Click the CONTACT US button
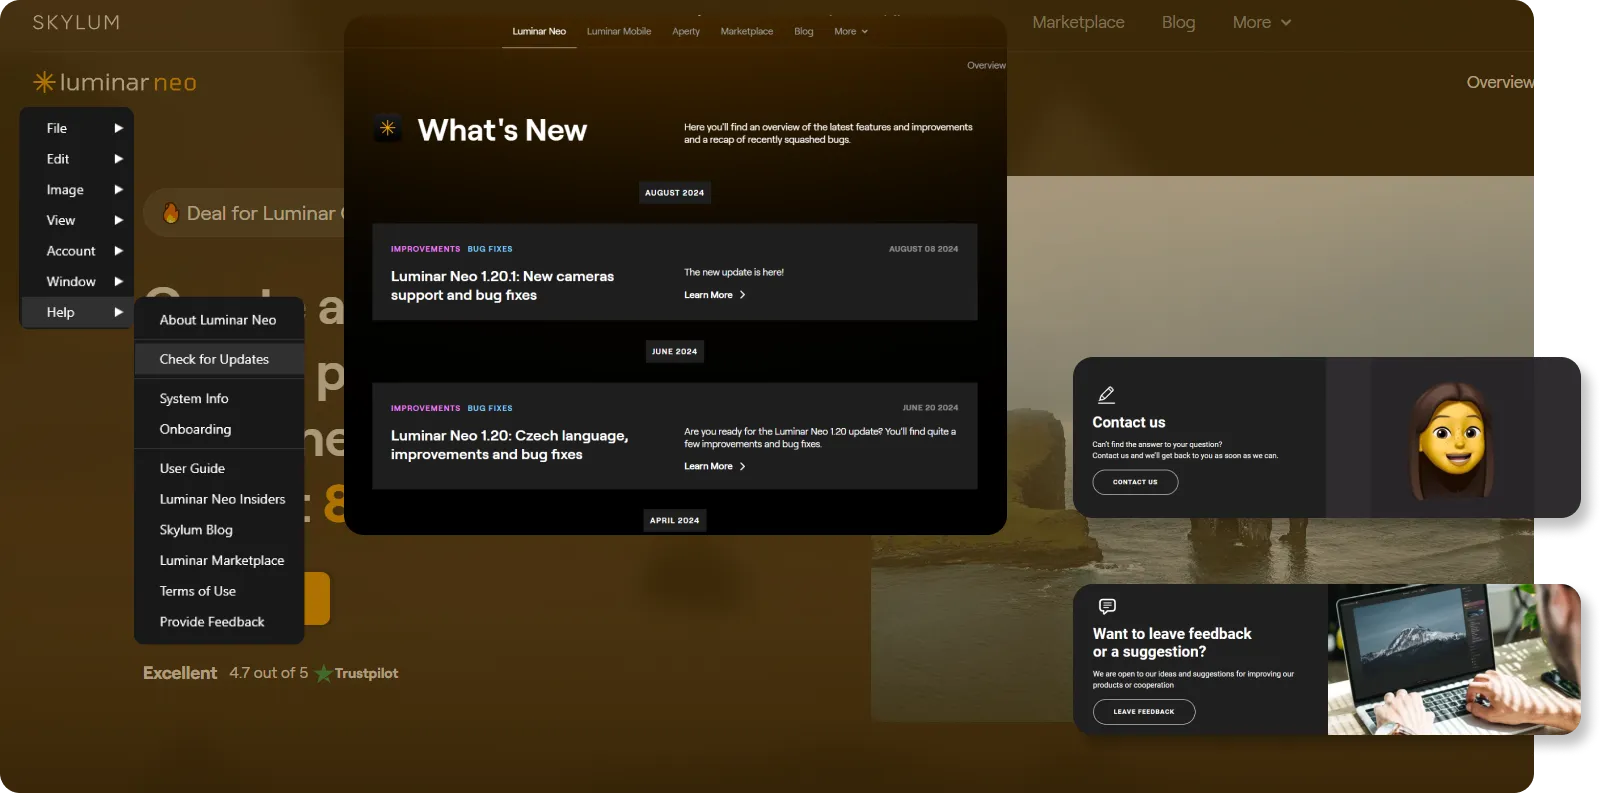The image size is (1603, 793). click(1135, 482)
